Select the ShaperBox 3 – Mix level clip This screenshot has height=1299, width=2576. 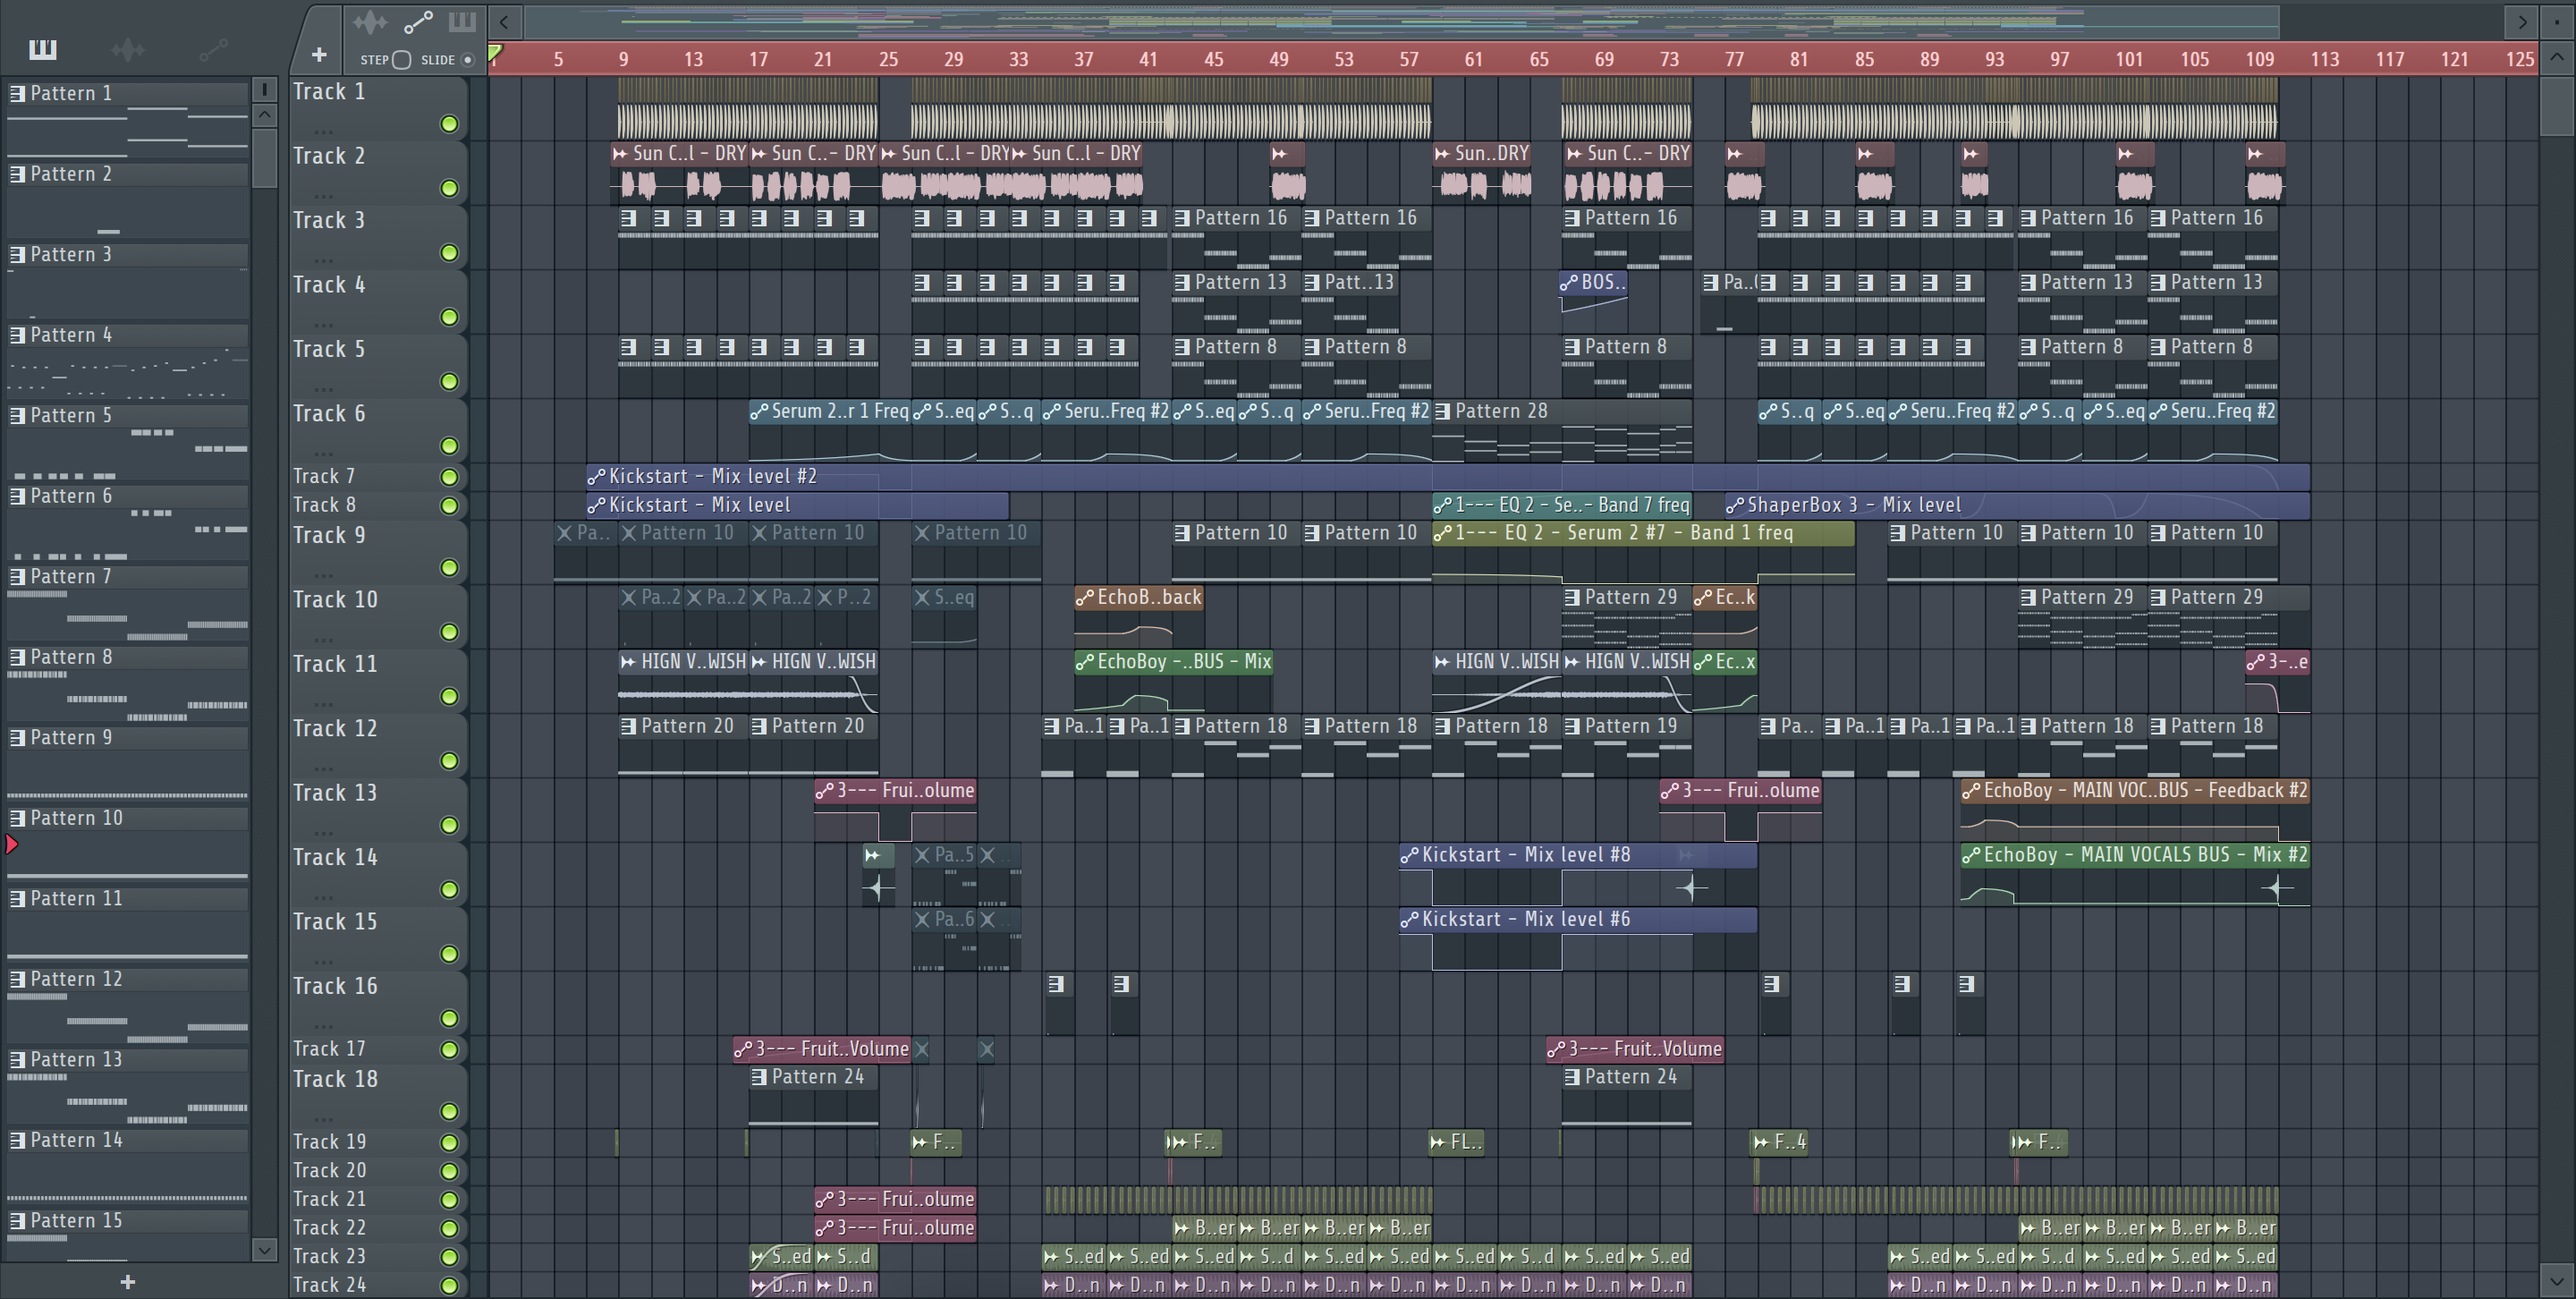point(2016,505)
